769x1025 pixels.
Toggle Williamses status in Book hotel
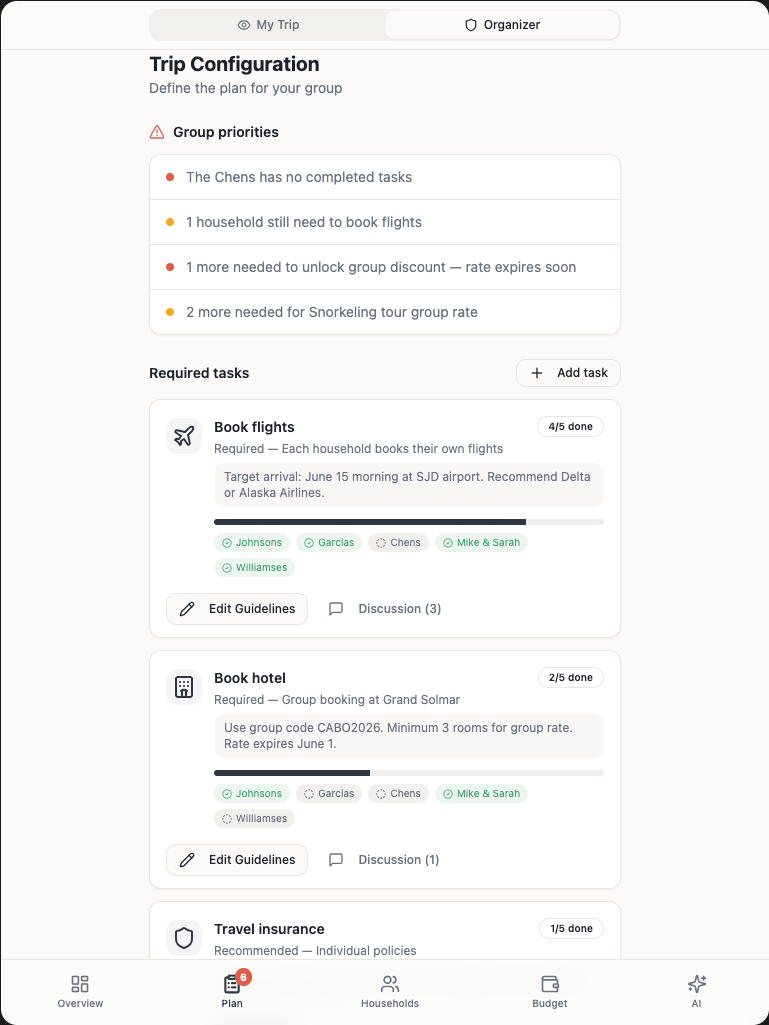(254, 819)
